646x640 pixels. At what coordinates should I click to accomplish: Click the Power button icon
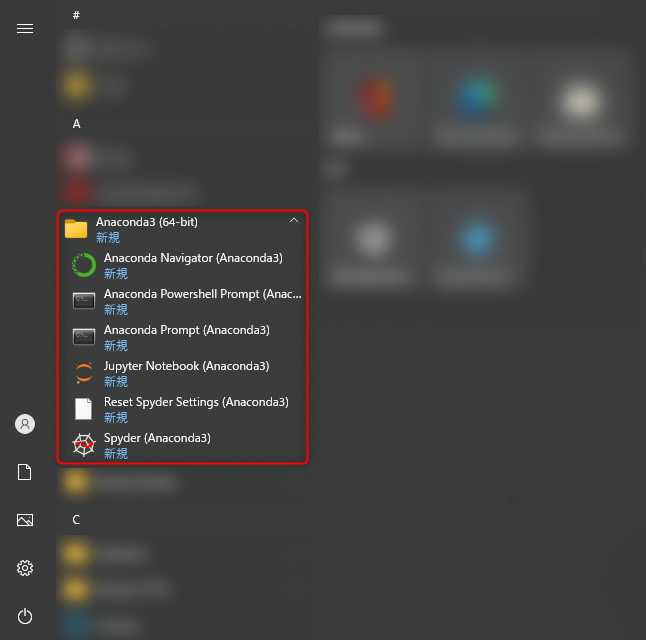[x=25, y=616]
